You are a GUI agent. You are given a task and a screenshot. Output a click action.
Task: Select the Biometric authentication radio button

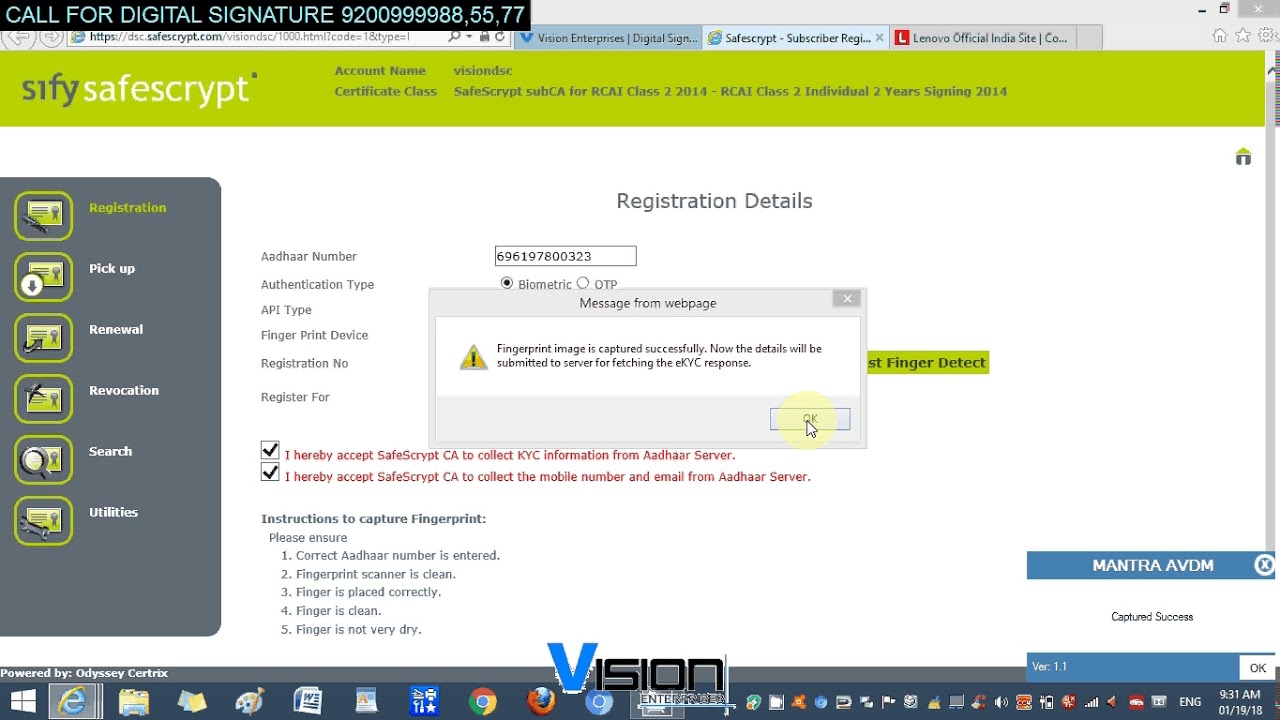[507, 283]
